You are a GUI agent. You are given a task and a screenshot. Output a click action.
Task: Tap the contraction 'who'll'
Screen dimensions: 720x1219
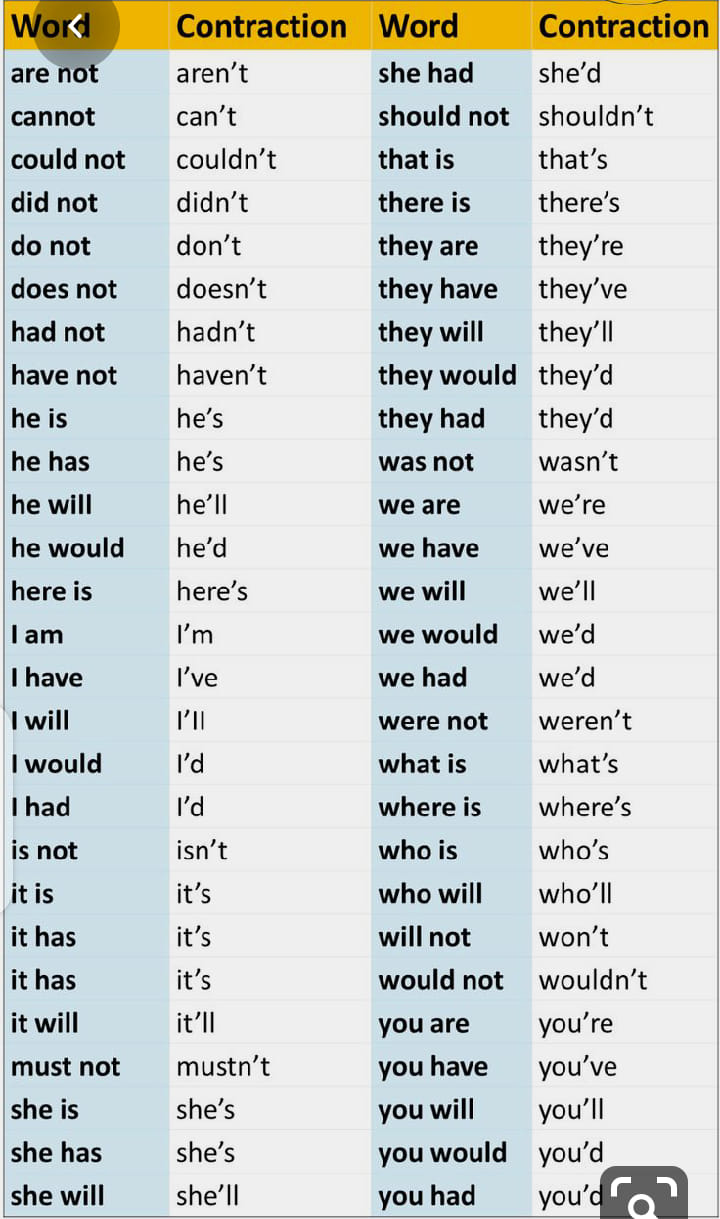point(575,894)
